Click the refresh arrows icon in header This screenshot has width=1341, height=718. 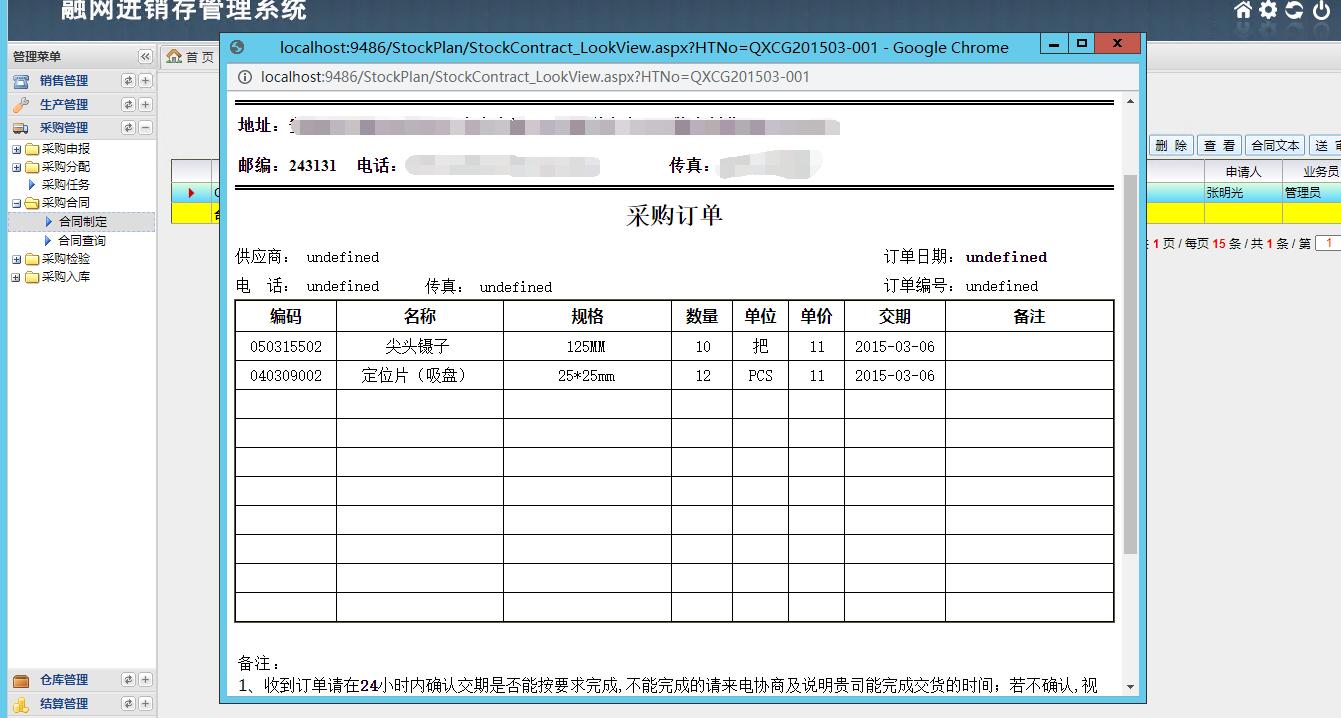1294,11
